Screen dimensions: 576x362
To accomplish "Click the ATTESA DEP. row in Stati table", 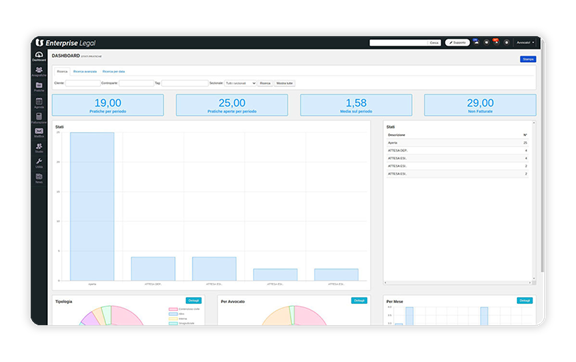I will click(457, 151).
